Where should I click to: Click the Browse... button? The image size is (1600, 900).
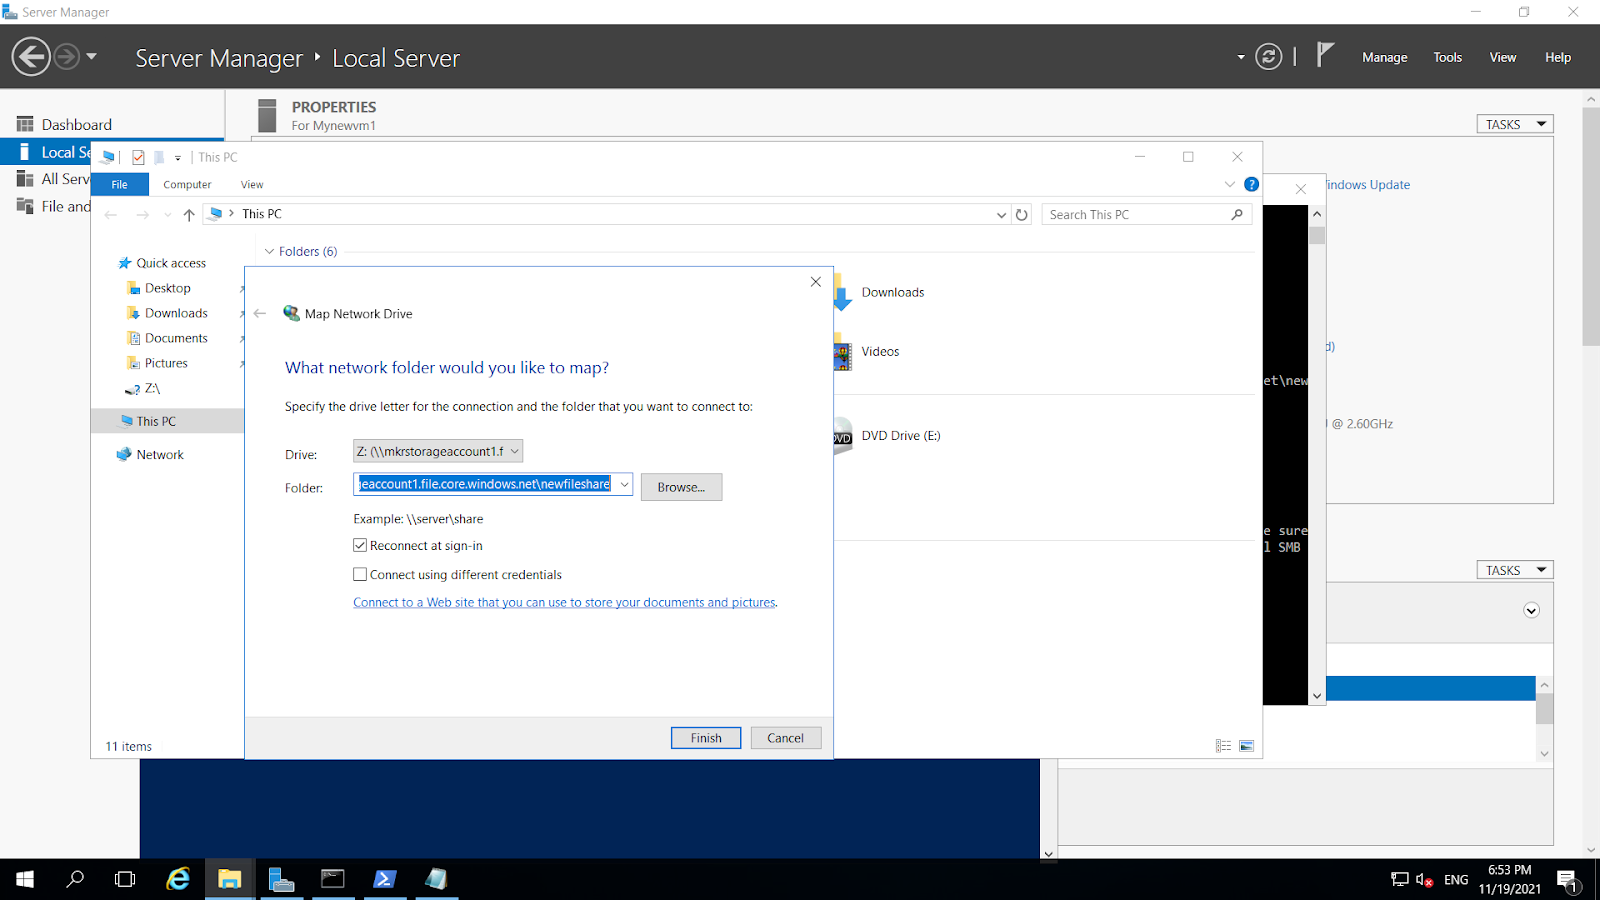[681, 487]
